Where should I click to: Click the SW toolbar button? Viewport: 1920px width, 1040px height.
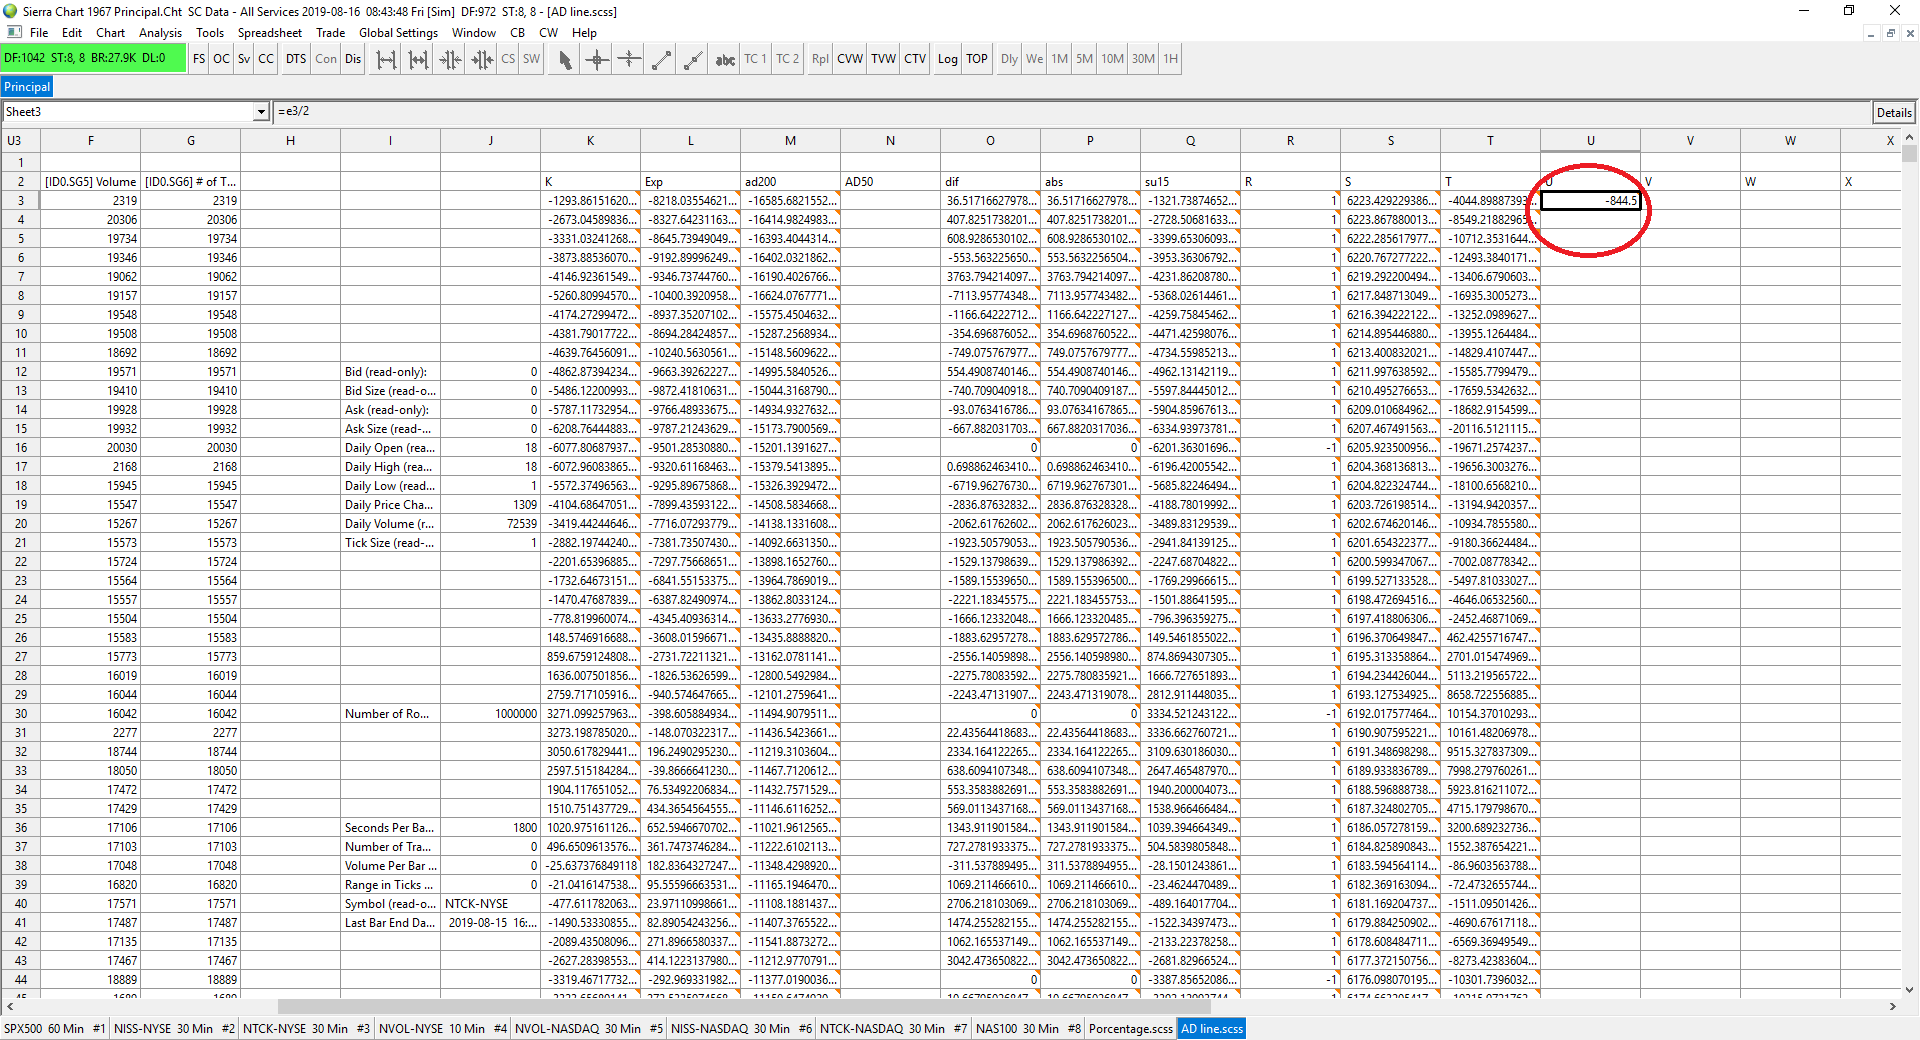coord(531,59)
